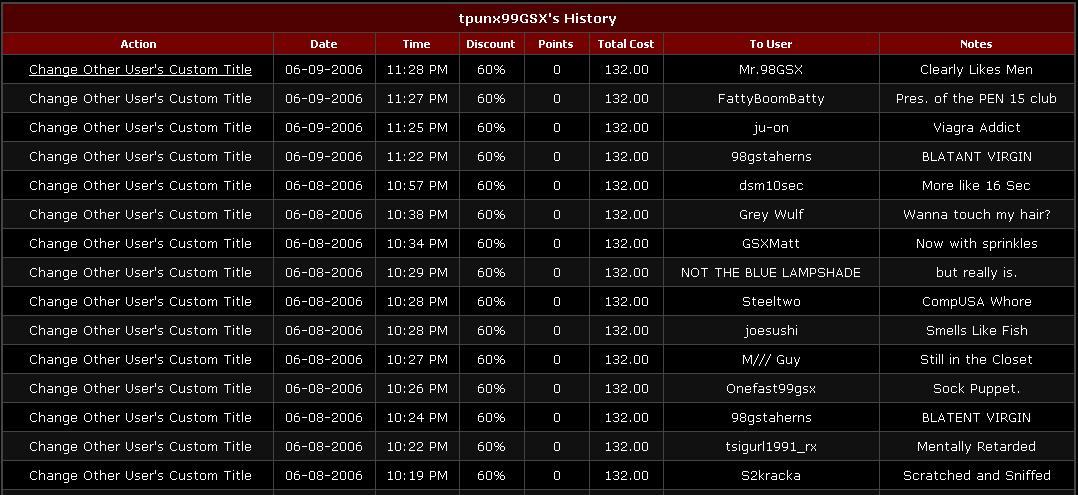Select the FattyBoomBatty user cell
Viewport: 1078px width, 495px height.
click(771, 99)
